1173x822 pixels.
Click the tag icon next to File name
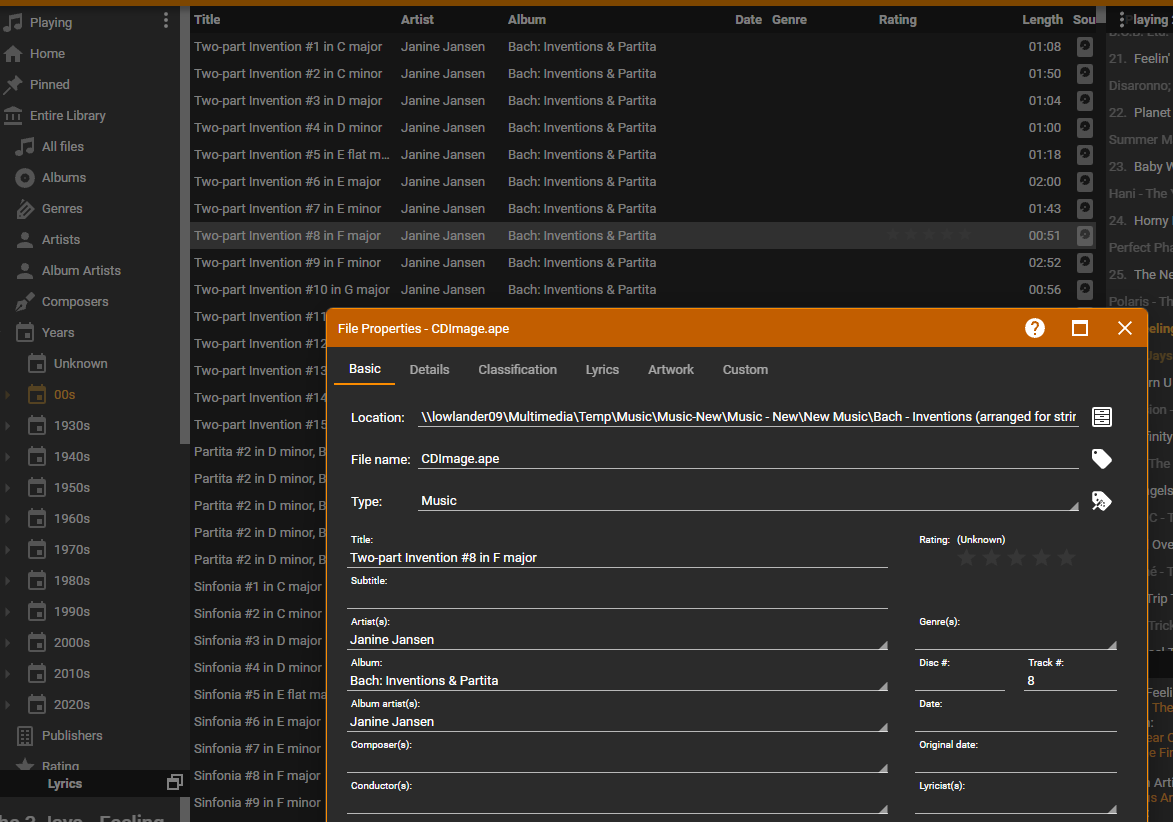pos(1102,459)
